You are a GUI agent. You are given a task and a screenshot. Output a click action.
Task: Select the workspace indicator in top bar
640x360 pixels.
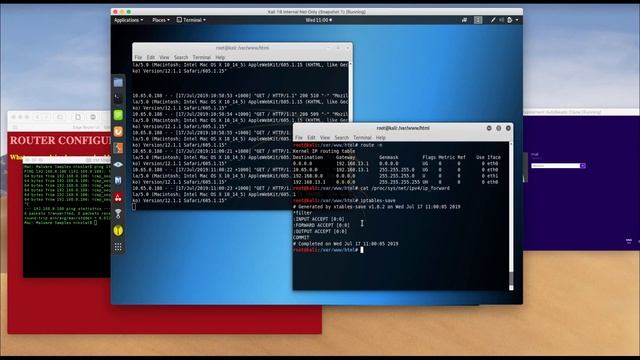coord(478,20)
